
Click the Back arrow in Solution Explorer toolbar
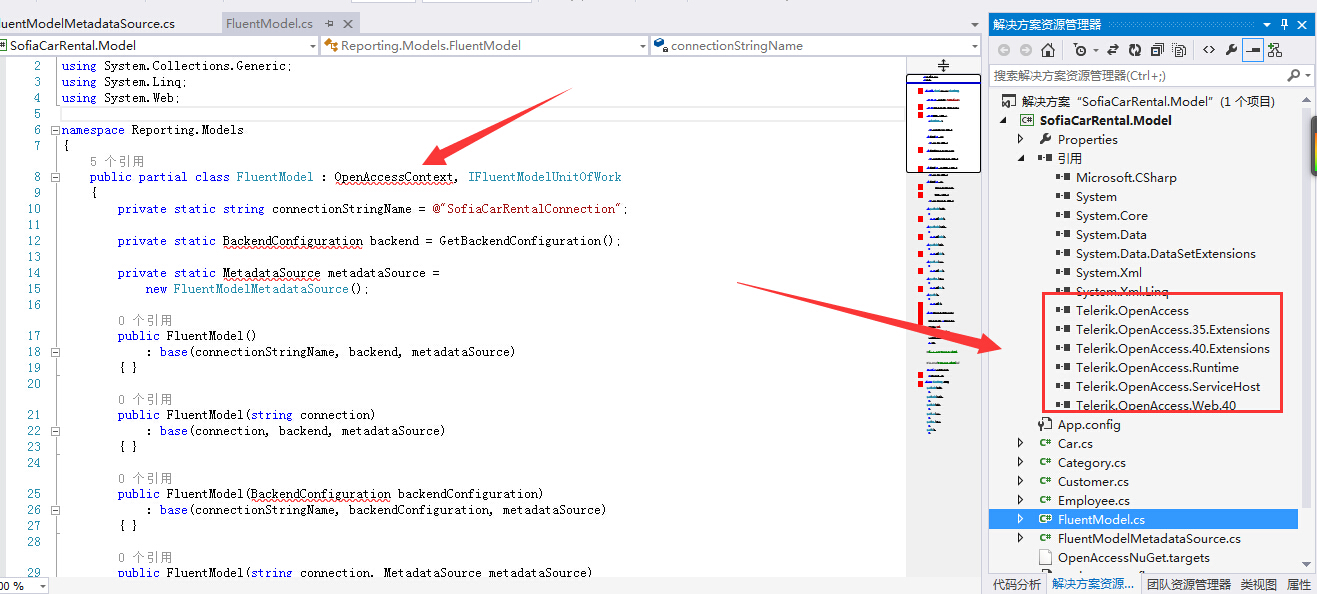1004,49
